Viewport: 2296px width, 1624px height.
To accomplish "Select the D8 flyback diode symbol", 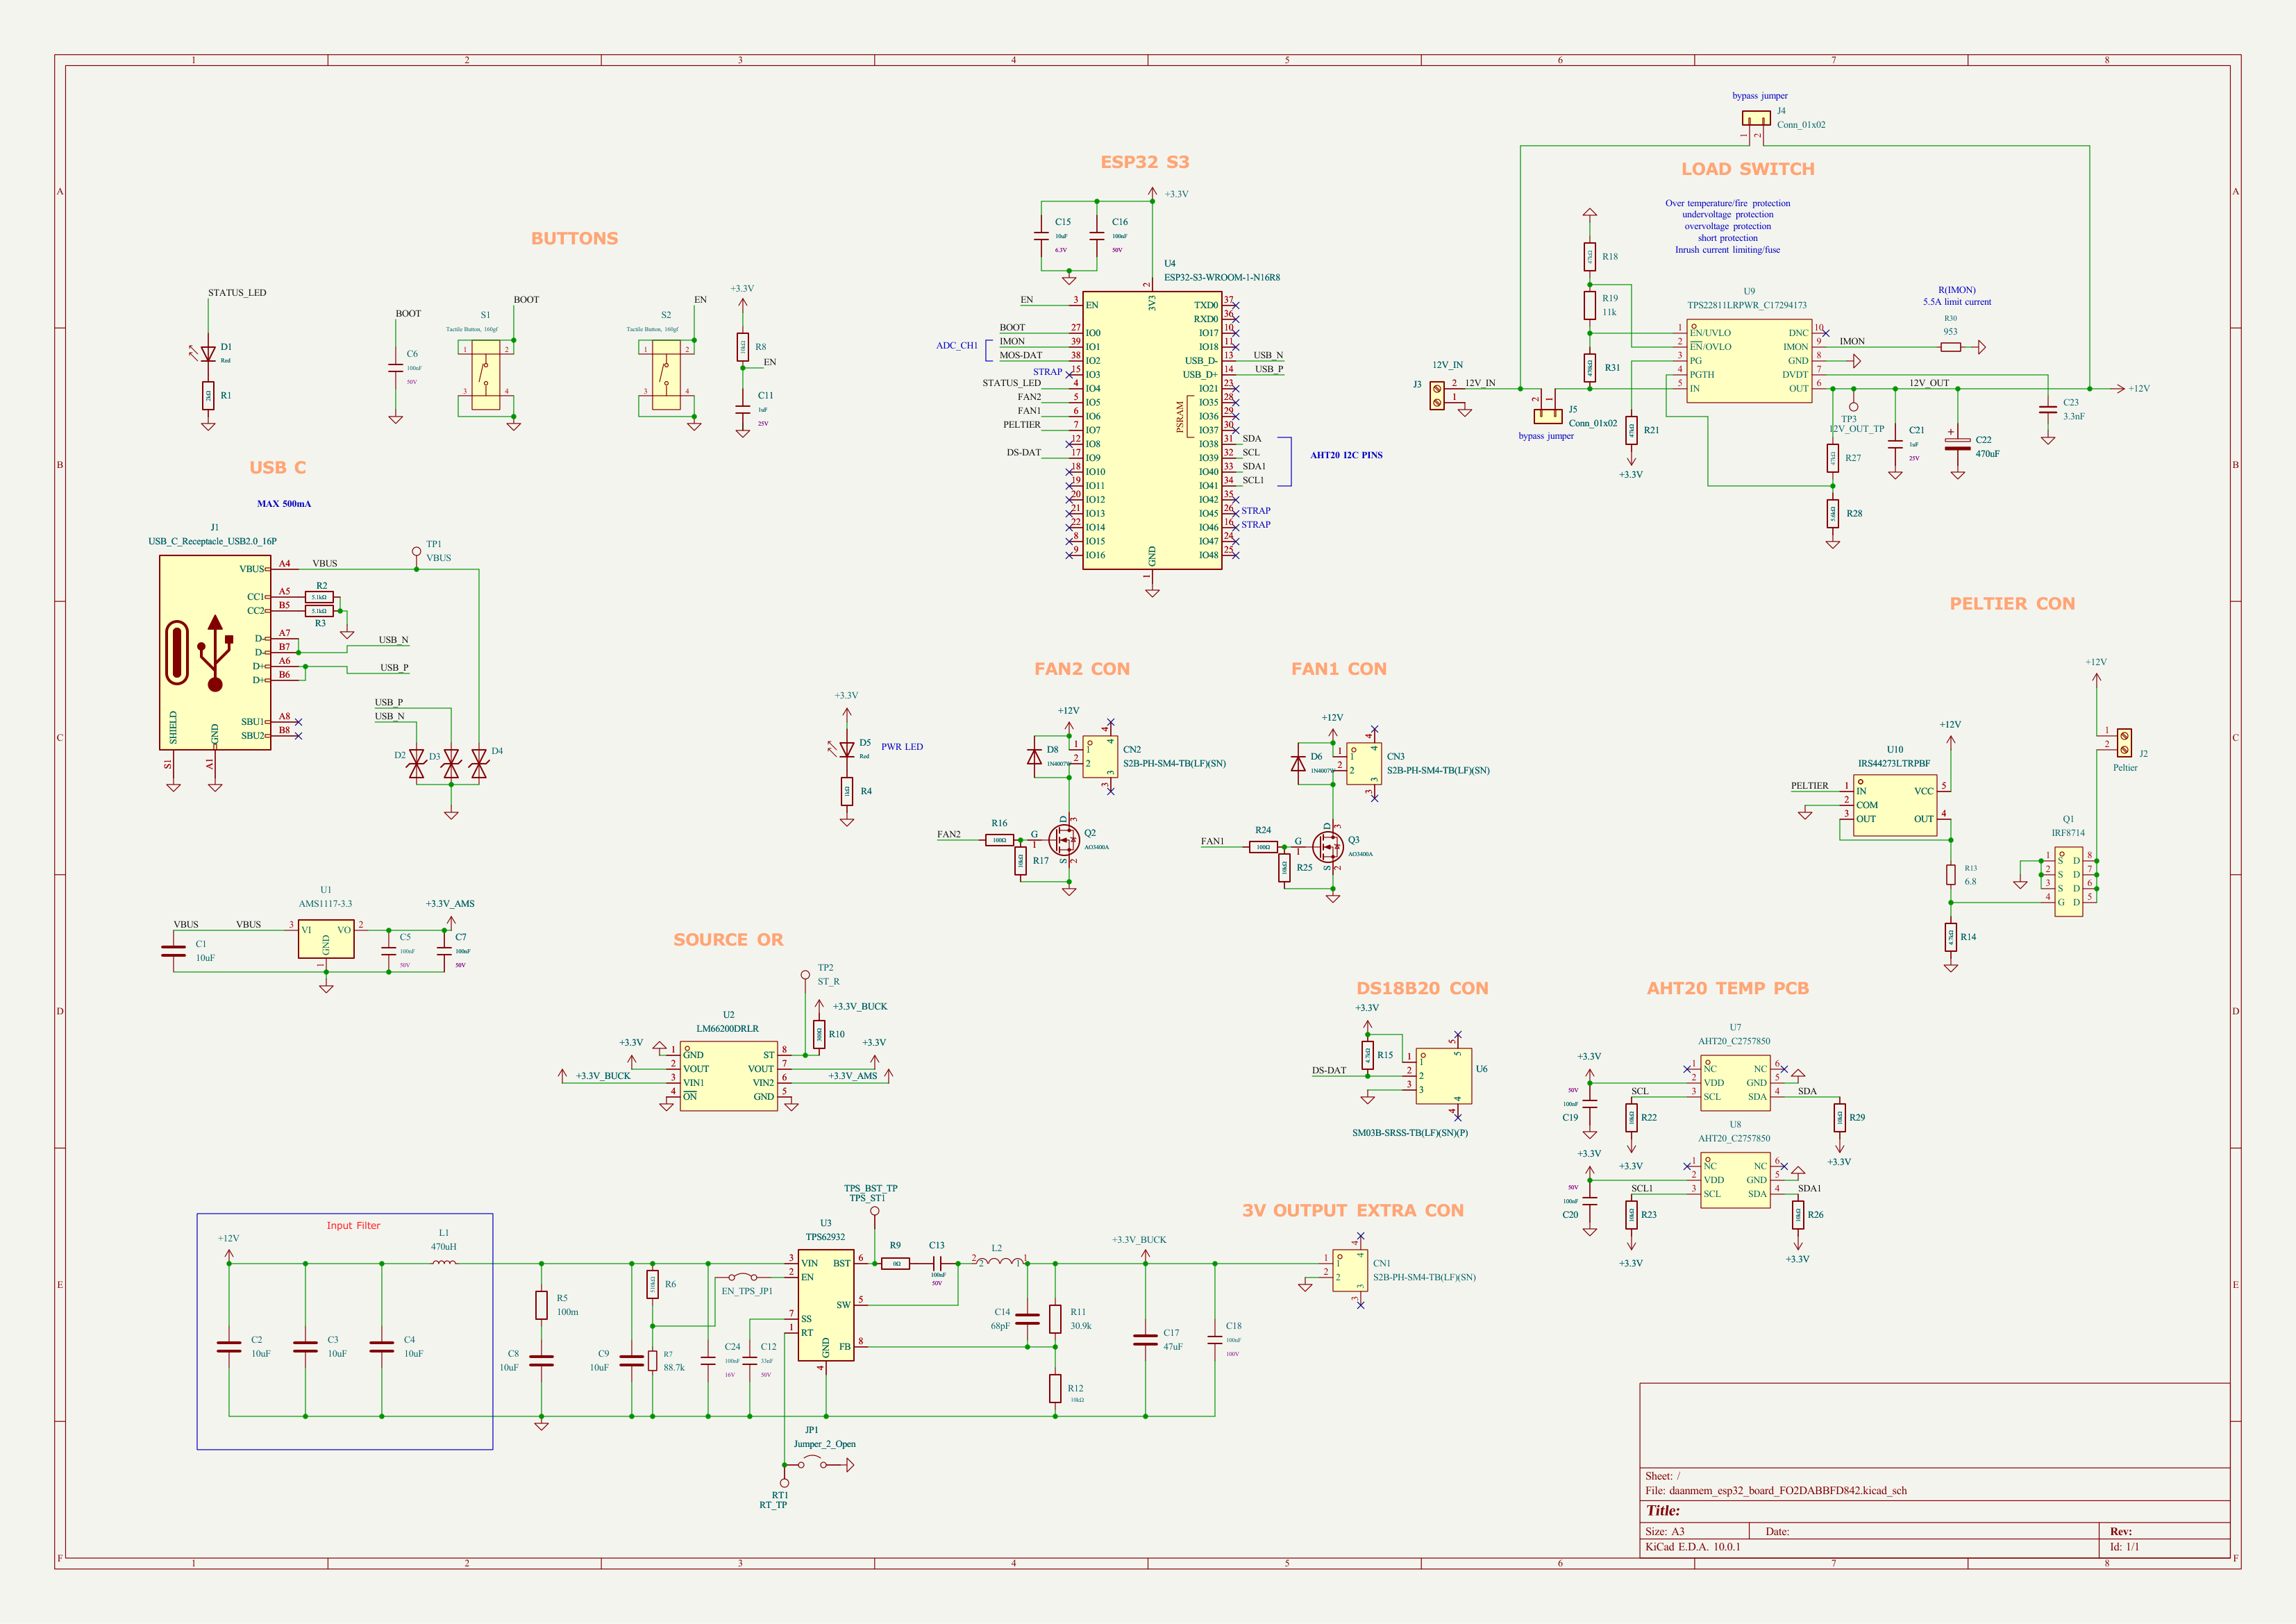I will (x=1034, y=757).
